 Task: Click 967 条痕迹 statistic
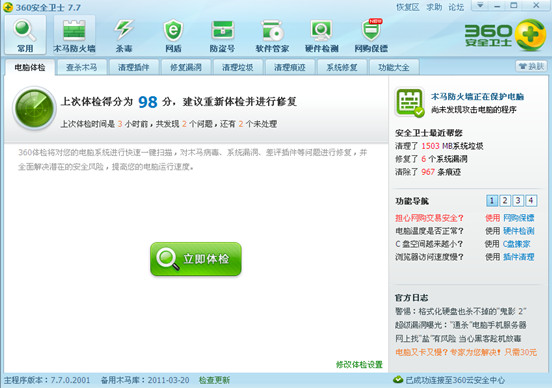point(441,172)
